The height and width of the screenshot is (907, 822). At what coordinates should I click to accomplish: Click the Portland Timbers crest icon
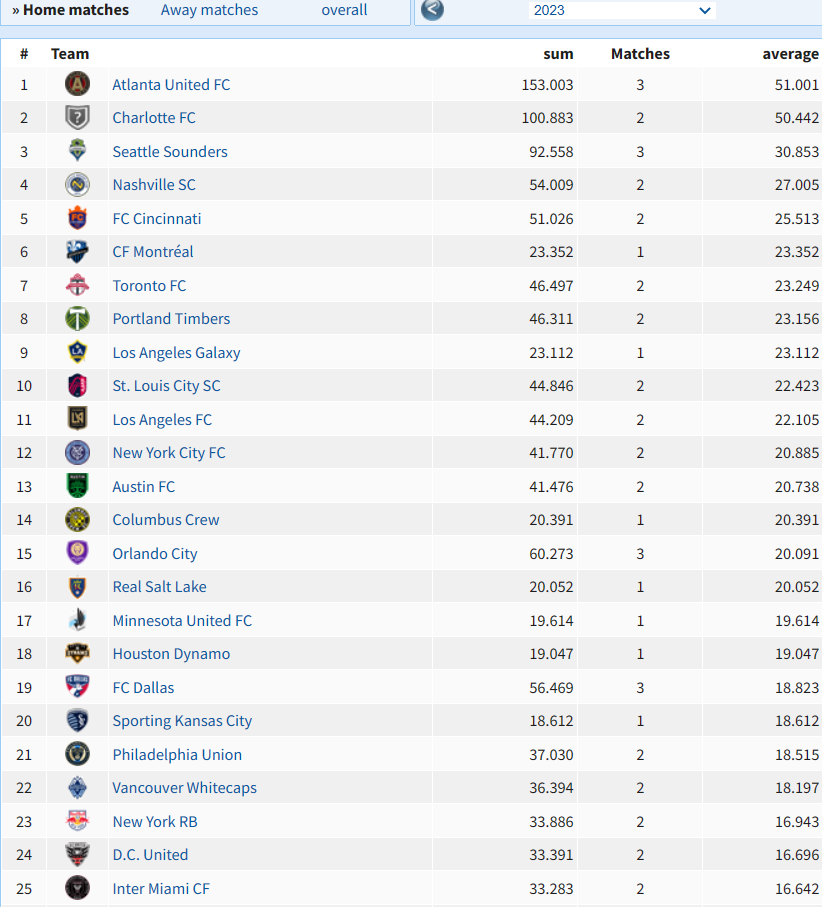coord(77,319)
